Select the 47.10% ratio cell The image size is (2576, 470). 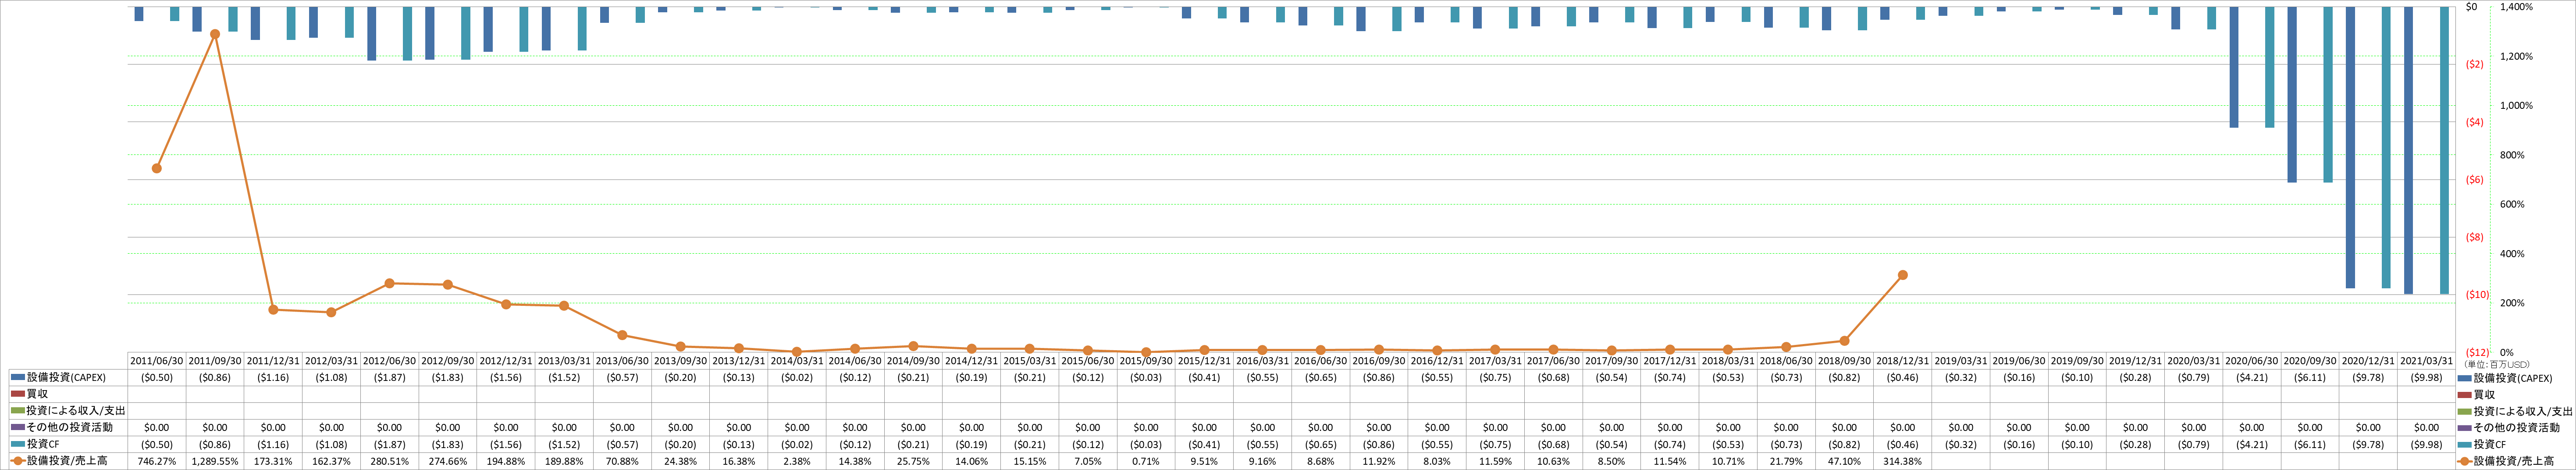1845,461
